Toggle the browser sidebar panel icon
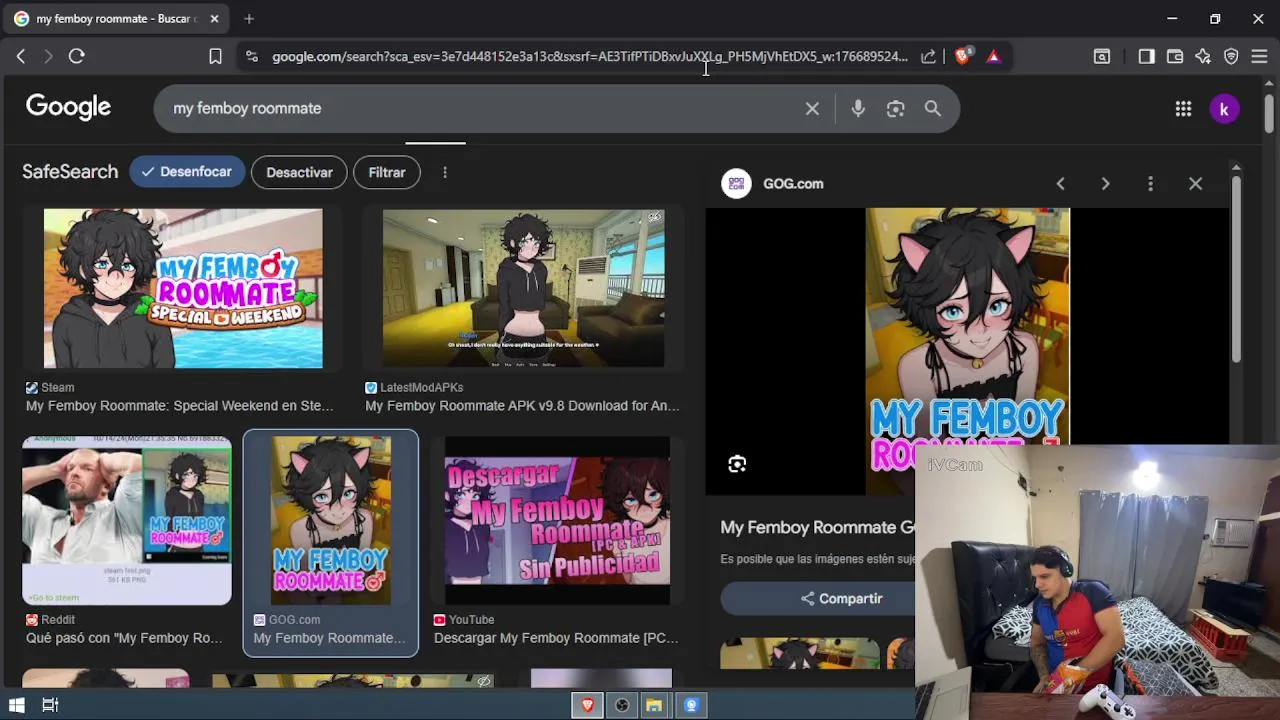 tap(1146, 57)
